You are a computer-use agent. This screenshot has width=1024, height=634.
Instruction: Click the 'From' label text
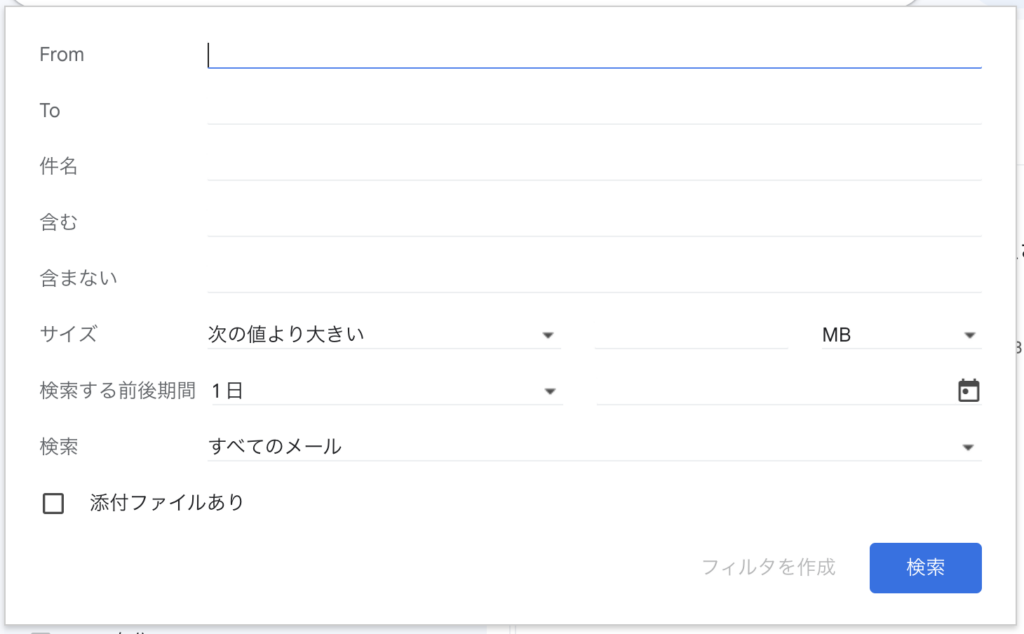tap(62, 55)
